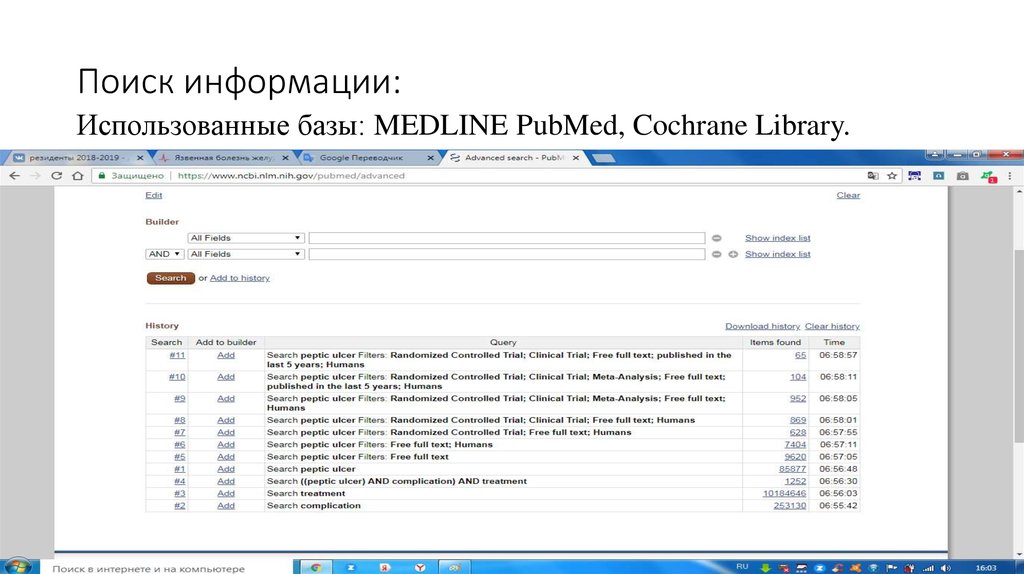Click the Download history link
This screenshot has height=574, width=1024.
pos(762,327)
